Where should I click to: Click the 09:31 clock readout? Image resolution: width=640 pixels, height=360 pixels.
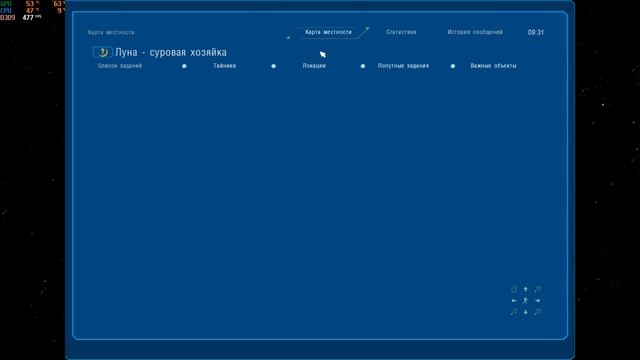(x=536, y=32)
